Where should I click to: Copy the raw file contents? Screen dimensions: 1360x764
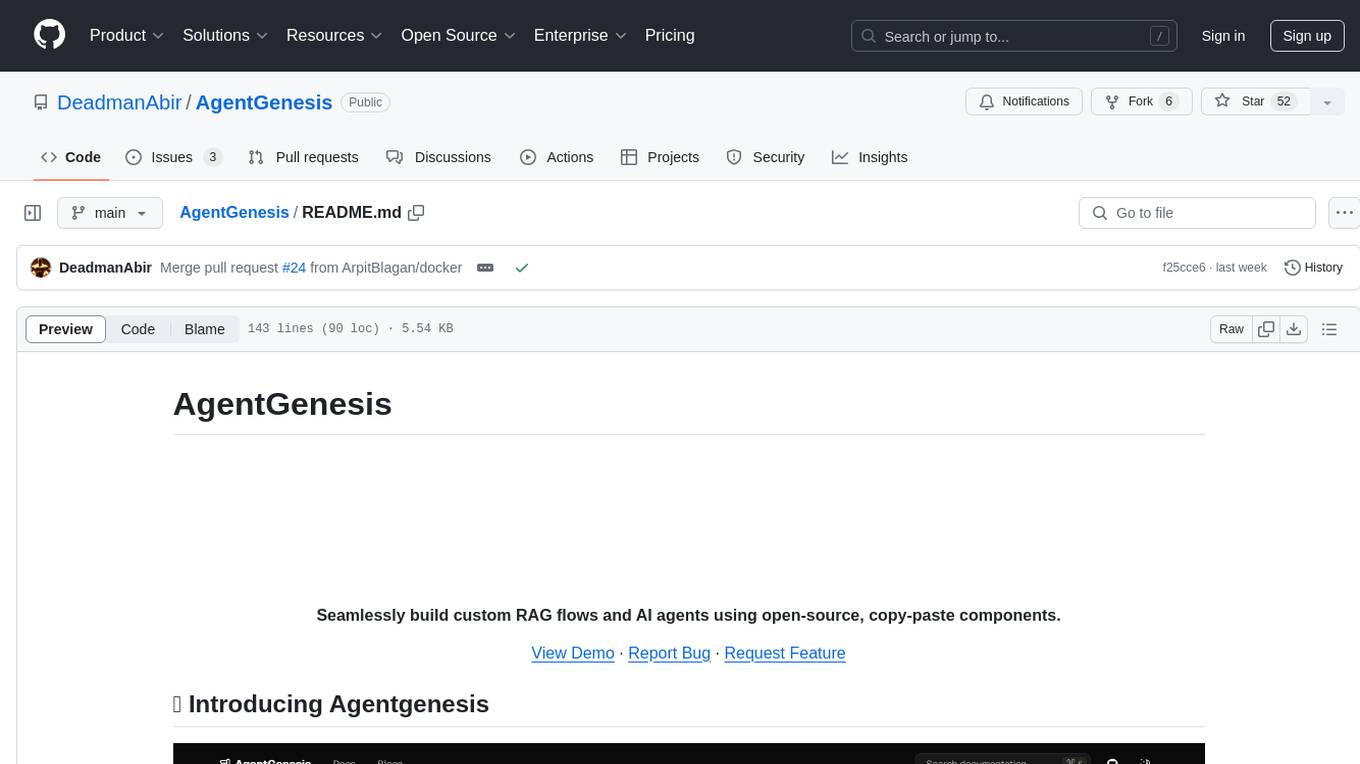coord(1266,329)
